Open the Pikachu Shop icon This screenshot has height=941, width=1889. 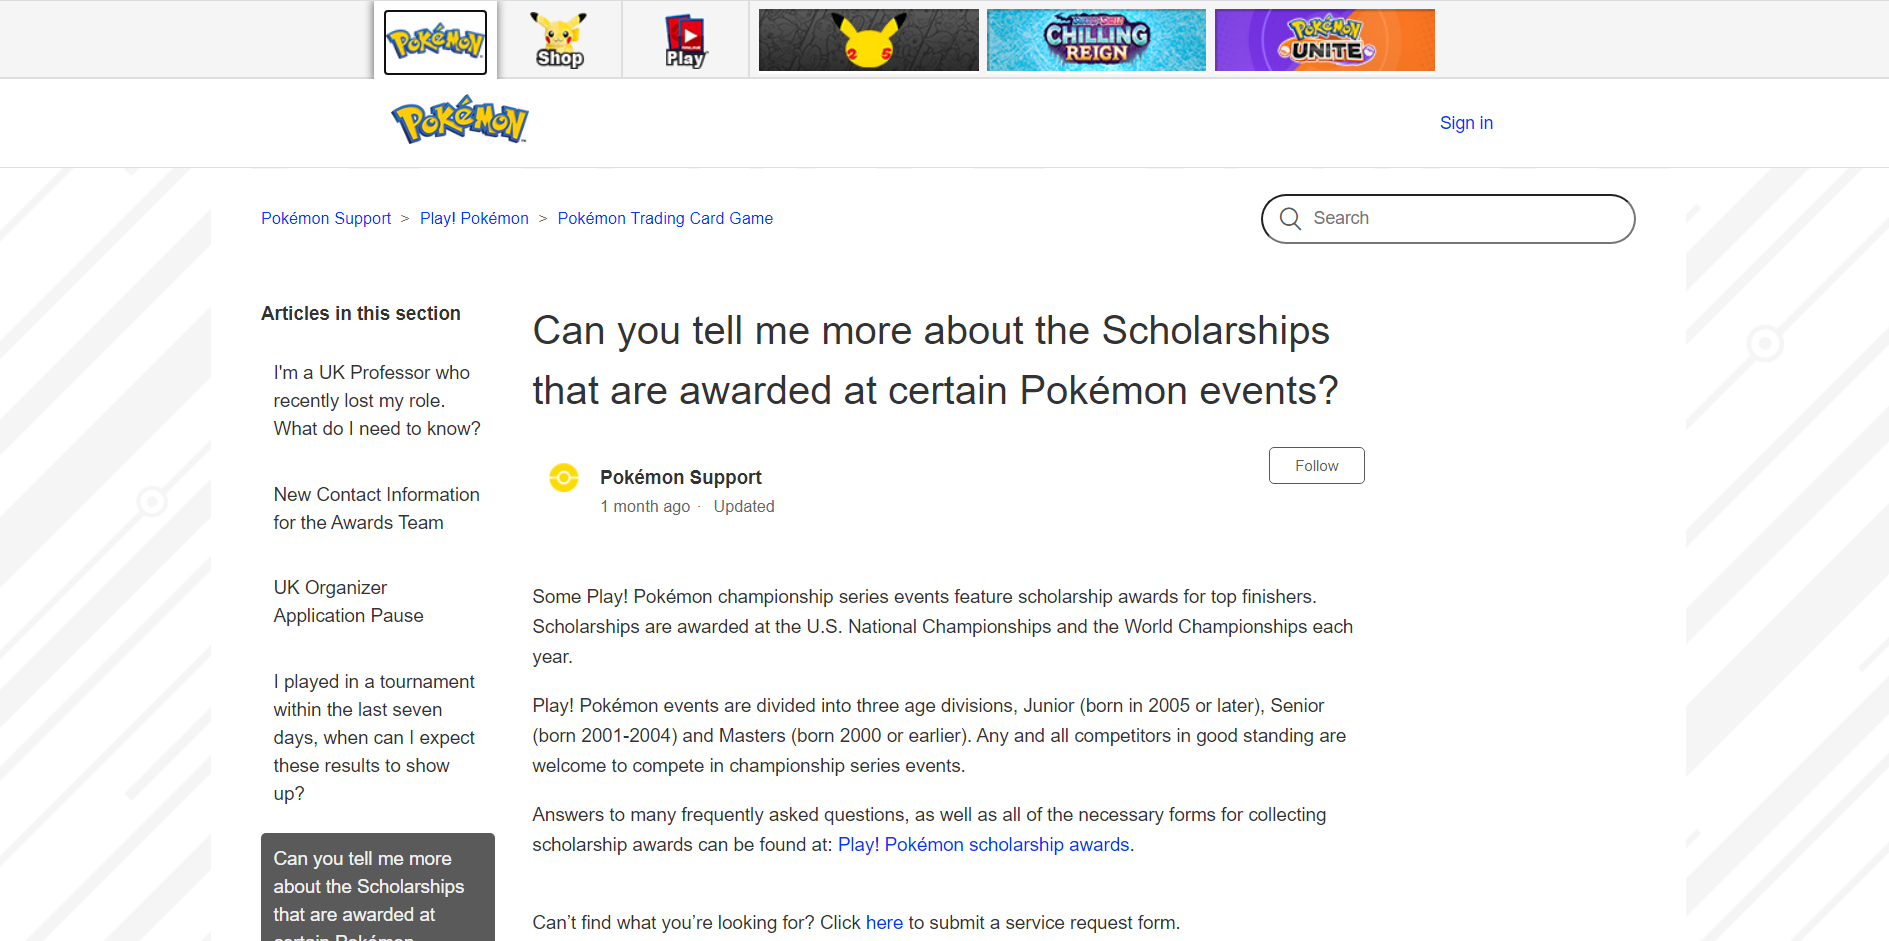559,39
